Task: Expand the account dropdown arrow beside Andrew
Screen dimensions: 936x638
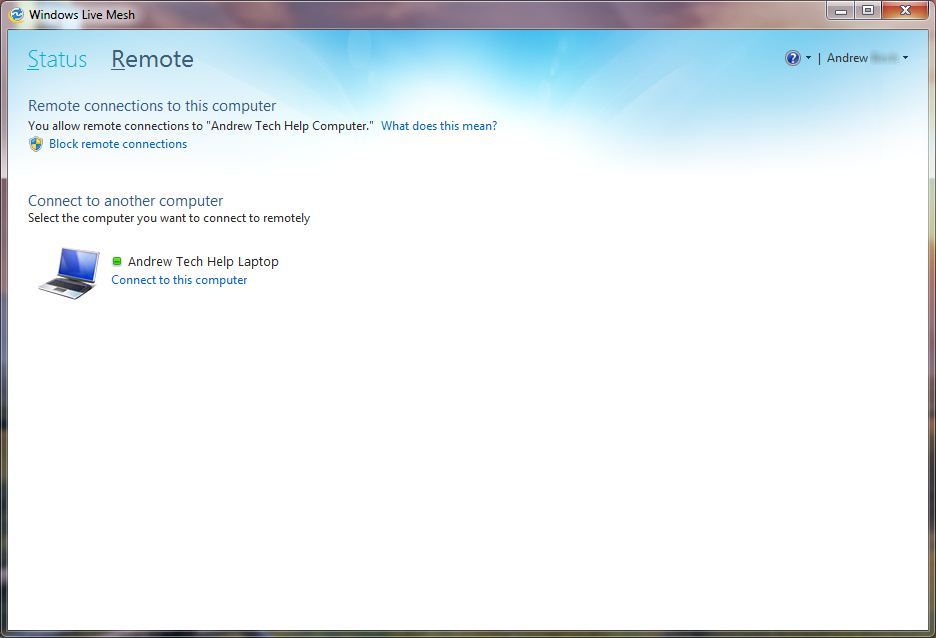Action: (906, 58)
